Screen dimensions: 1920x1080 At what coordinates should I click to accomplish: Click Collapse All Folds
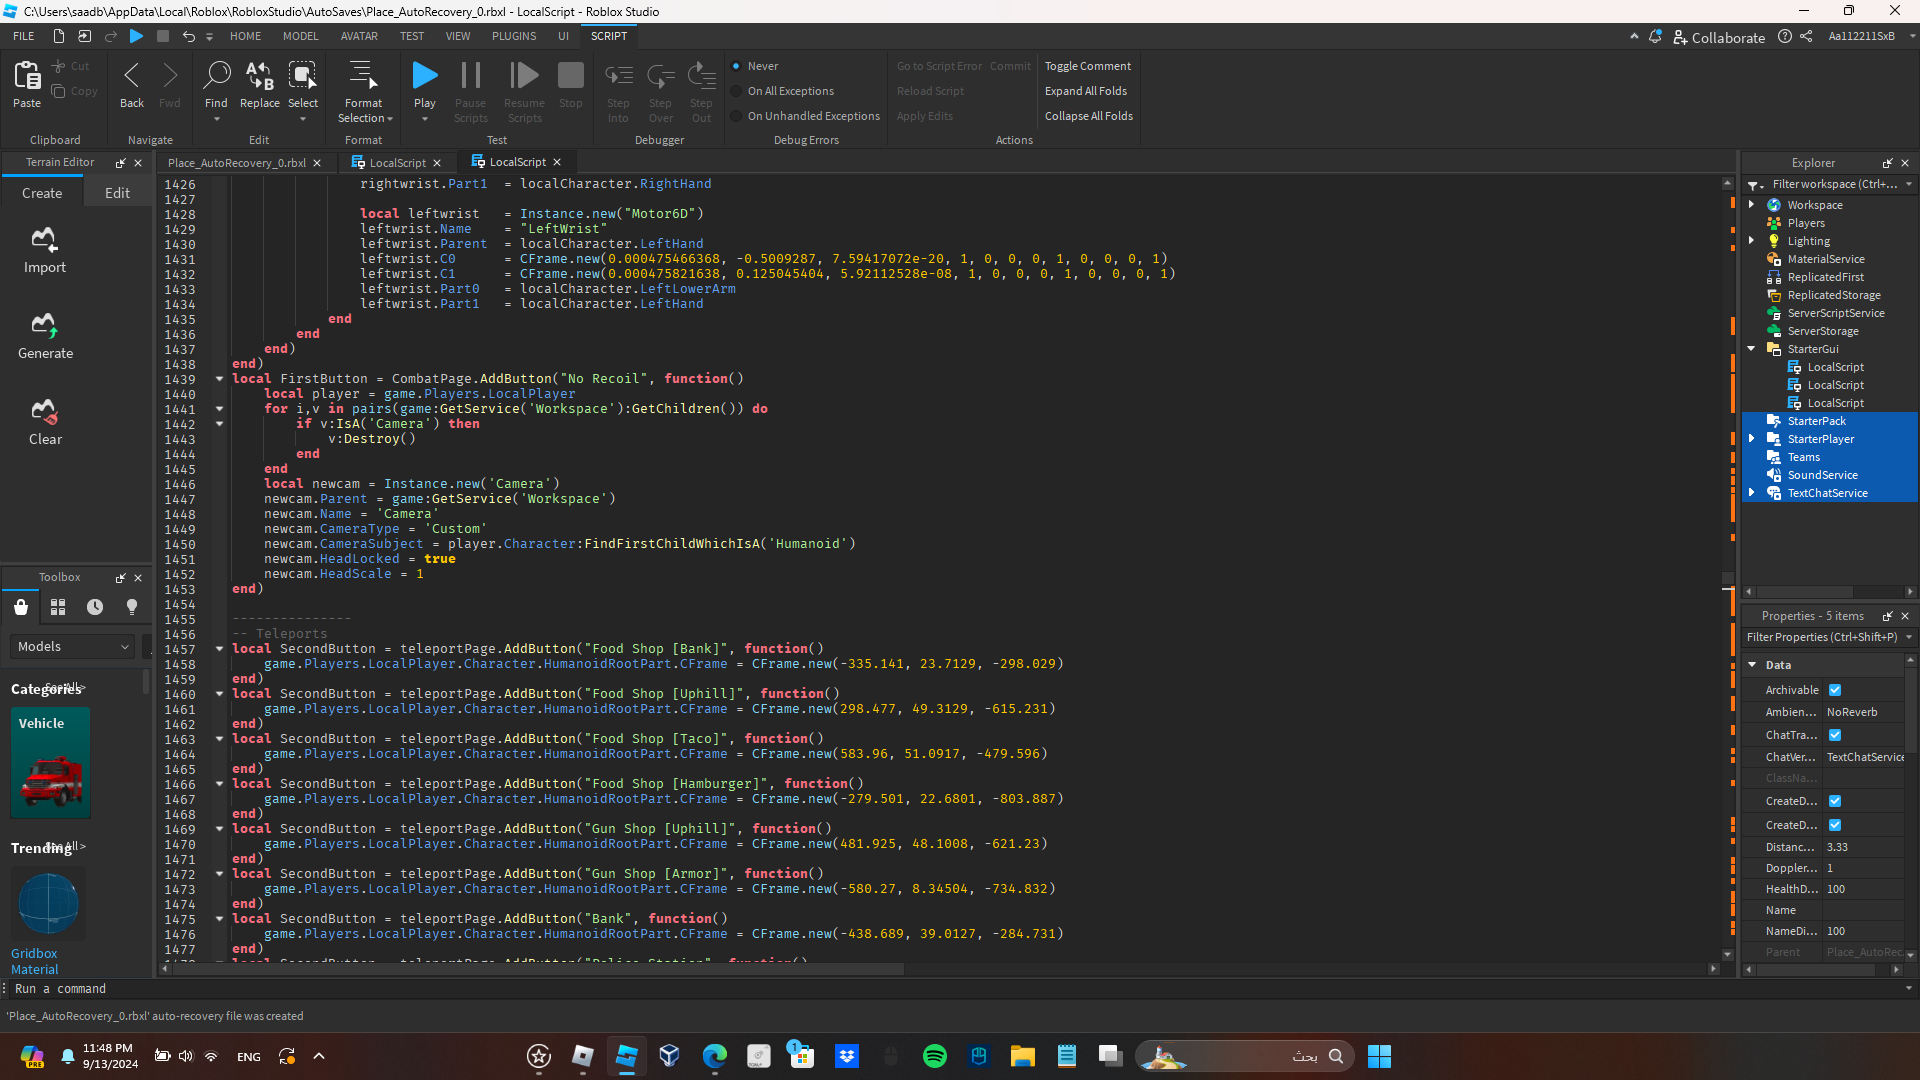pyautogui.click(x=1089, y=116)
